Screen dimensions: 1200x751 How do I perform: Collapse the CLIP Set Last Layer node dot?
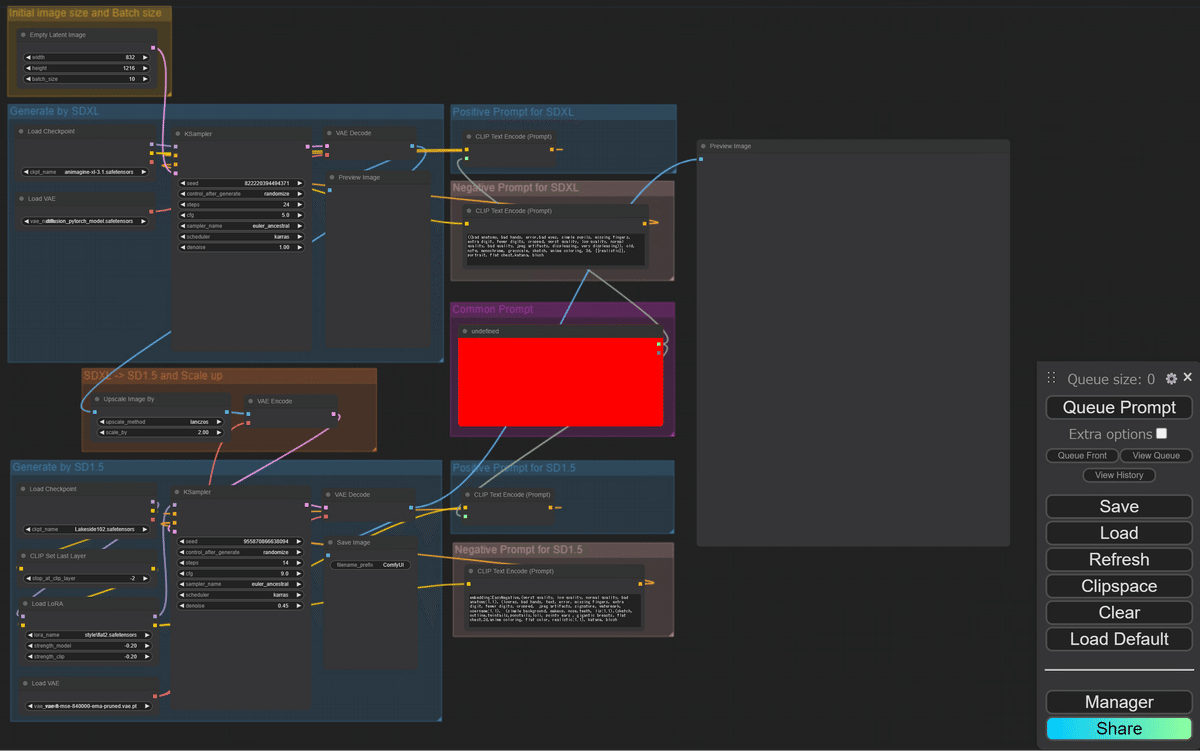point(22,556)
